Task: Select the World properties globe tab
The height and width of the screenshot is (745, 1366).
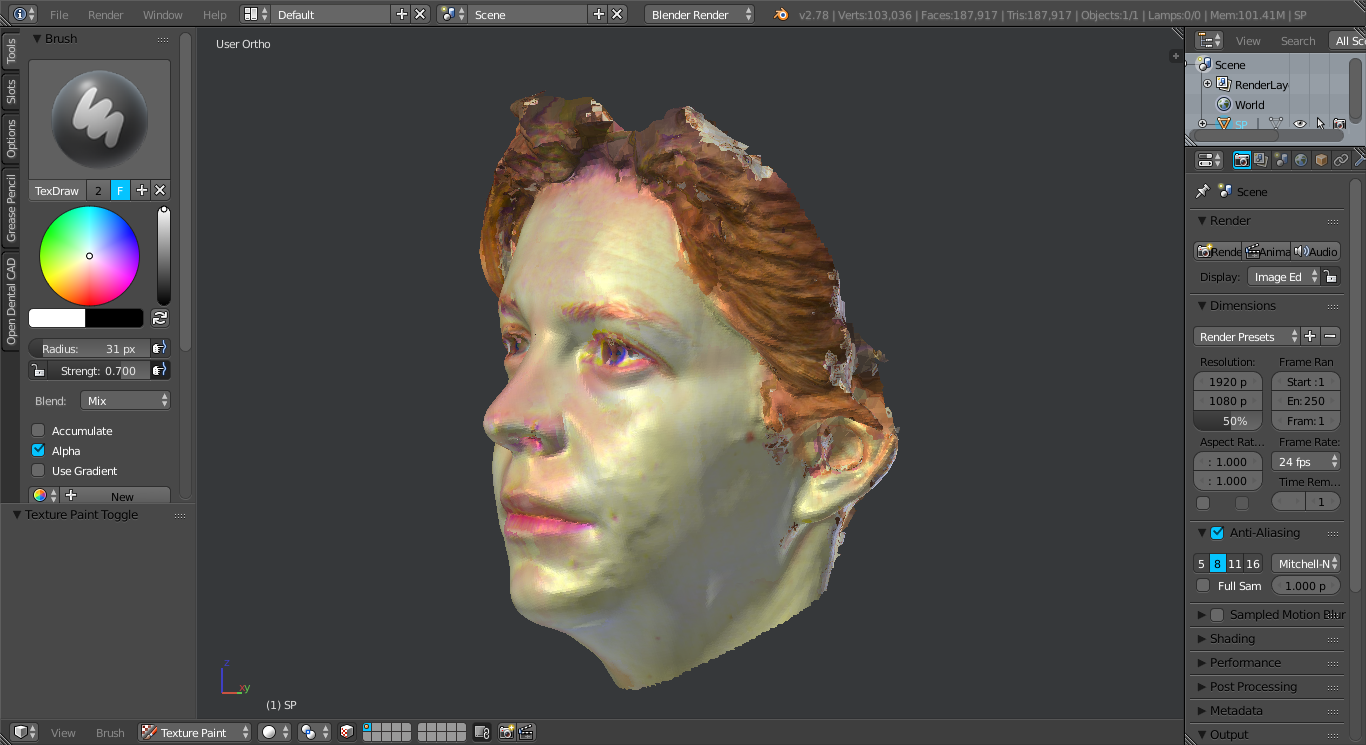Action: [1301, 160]
